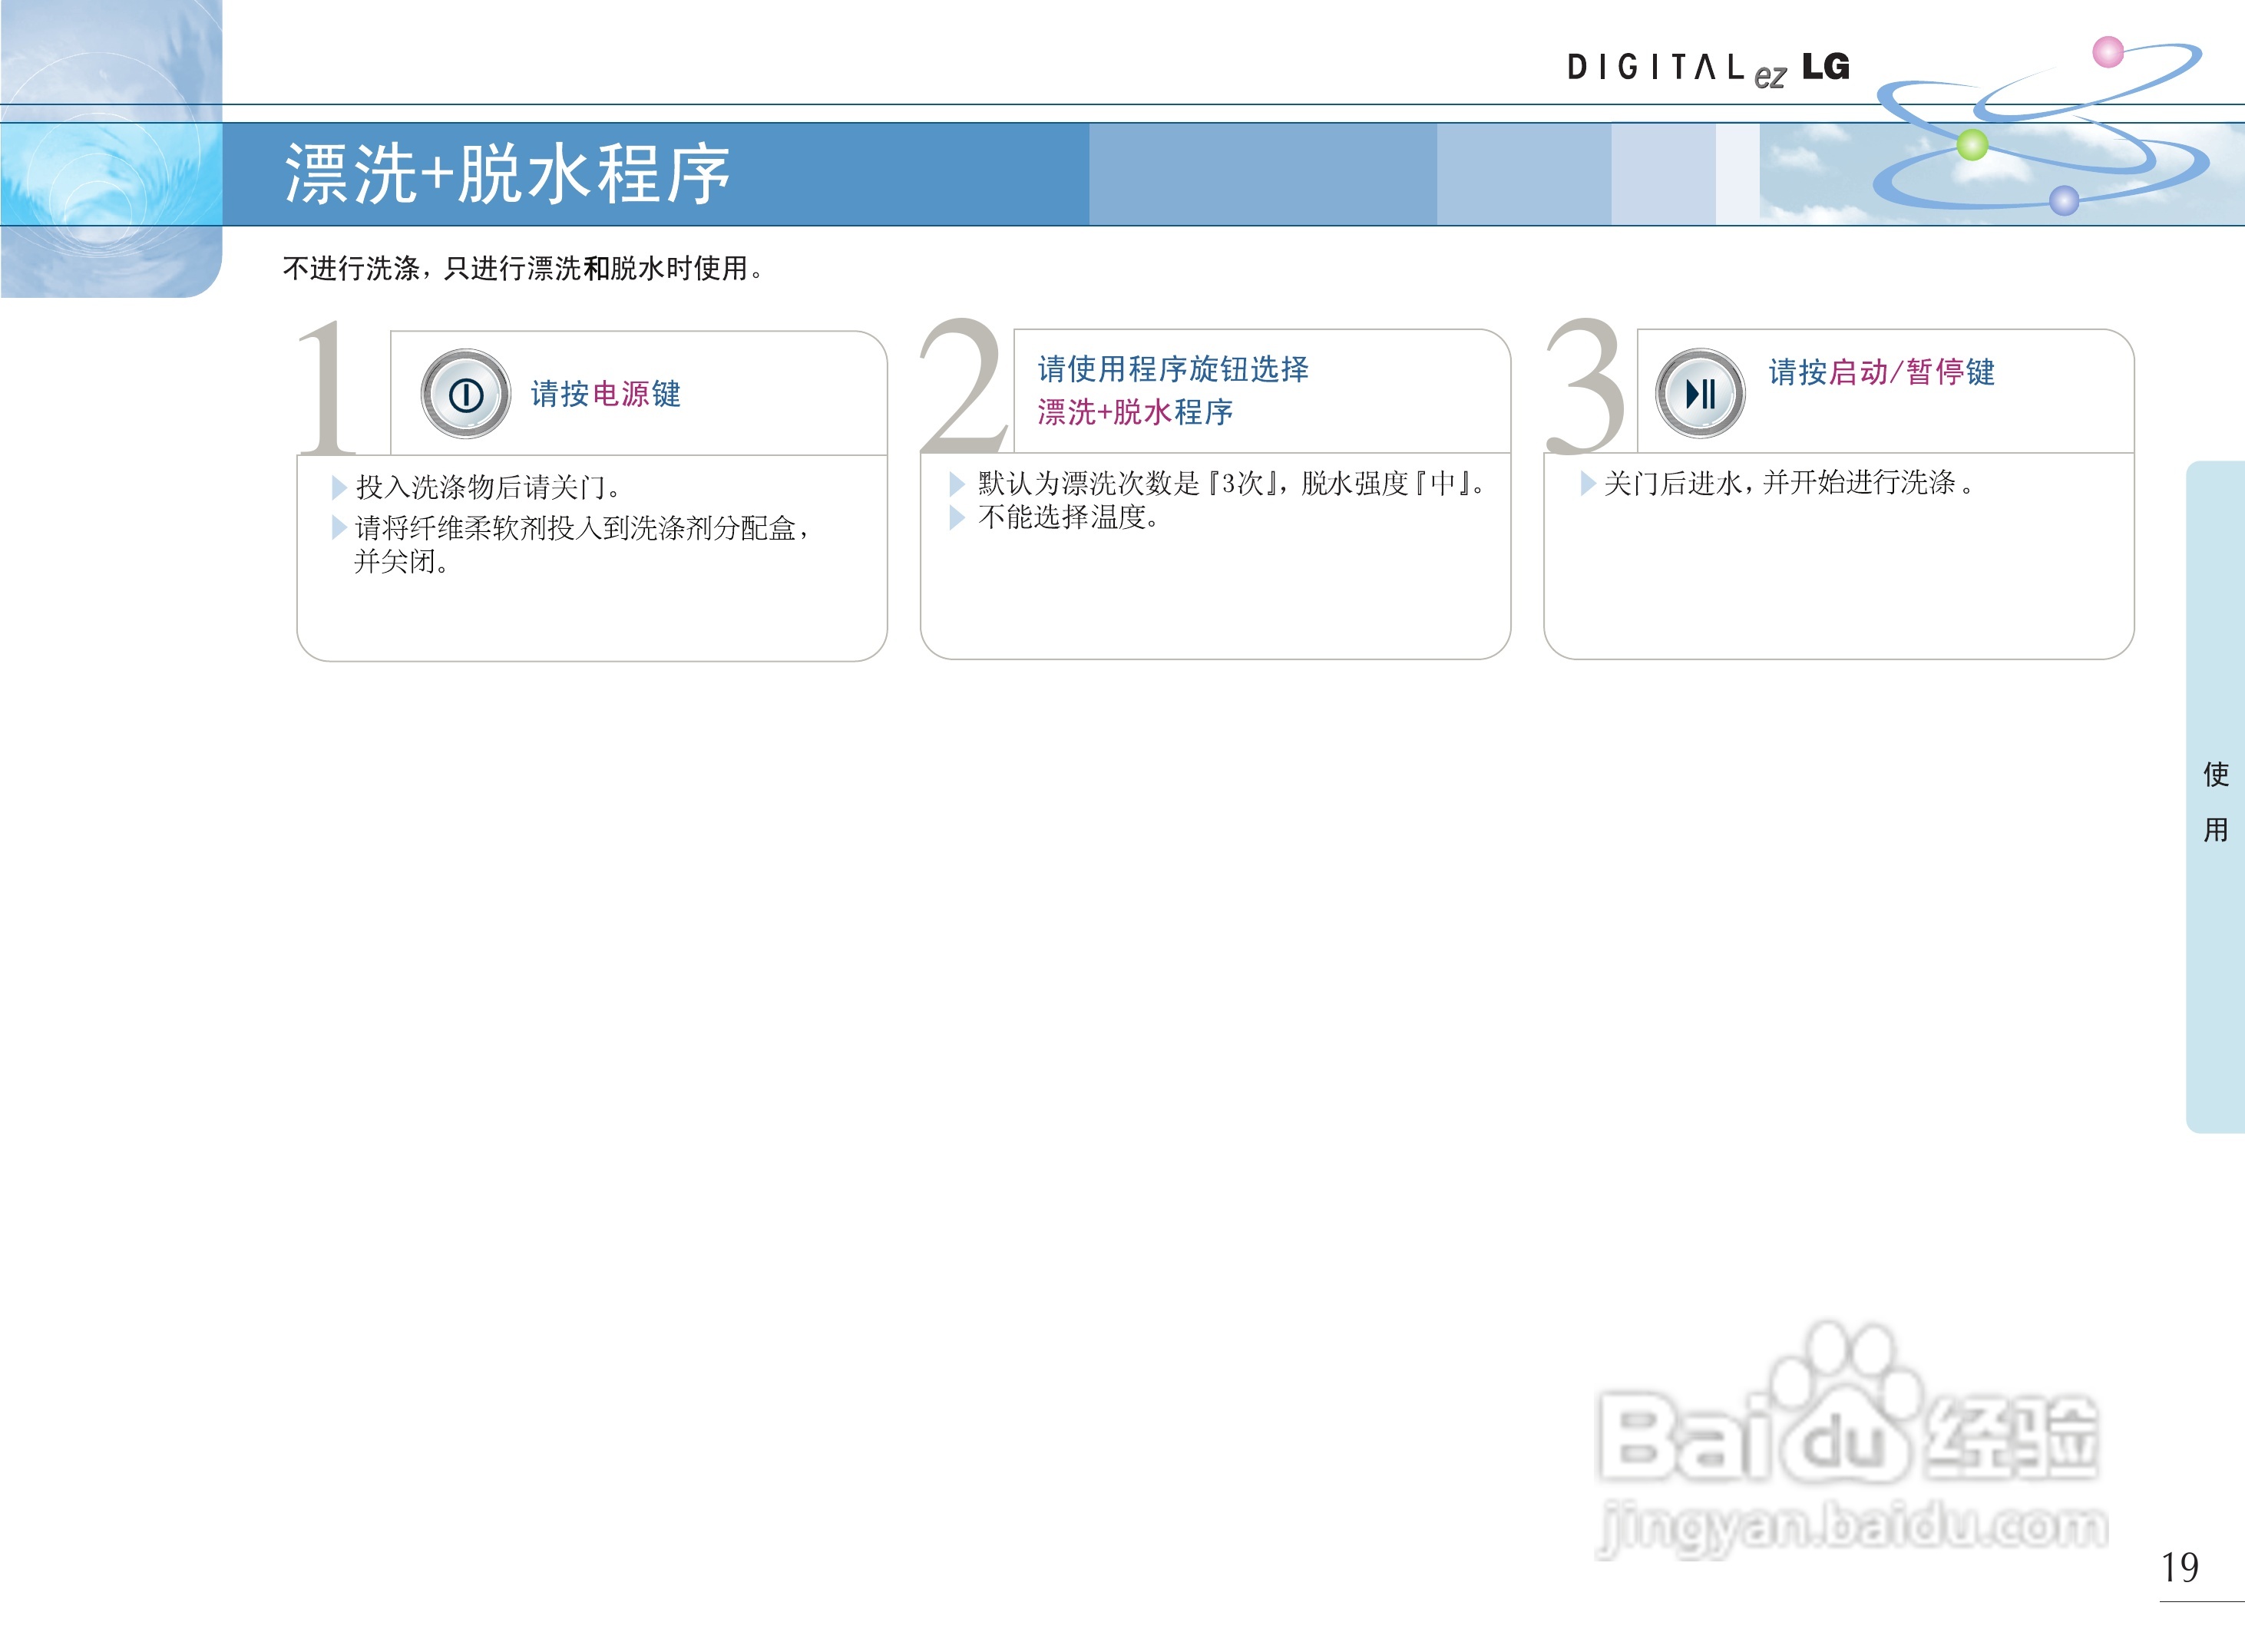
Task: Click triangle bullet before 不能选择温度
Action: coord(956,517)
